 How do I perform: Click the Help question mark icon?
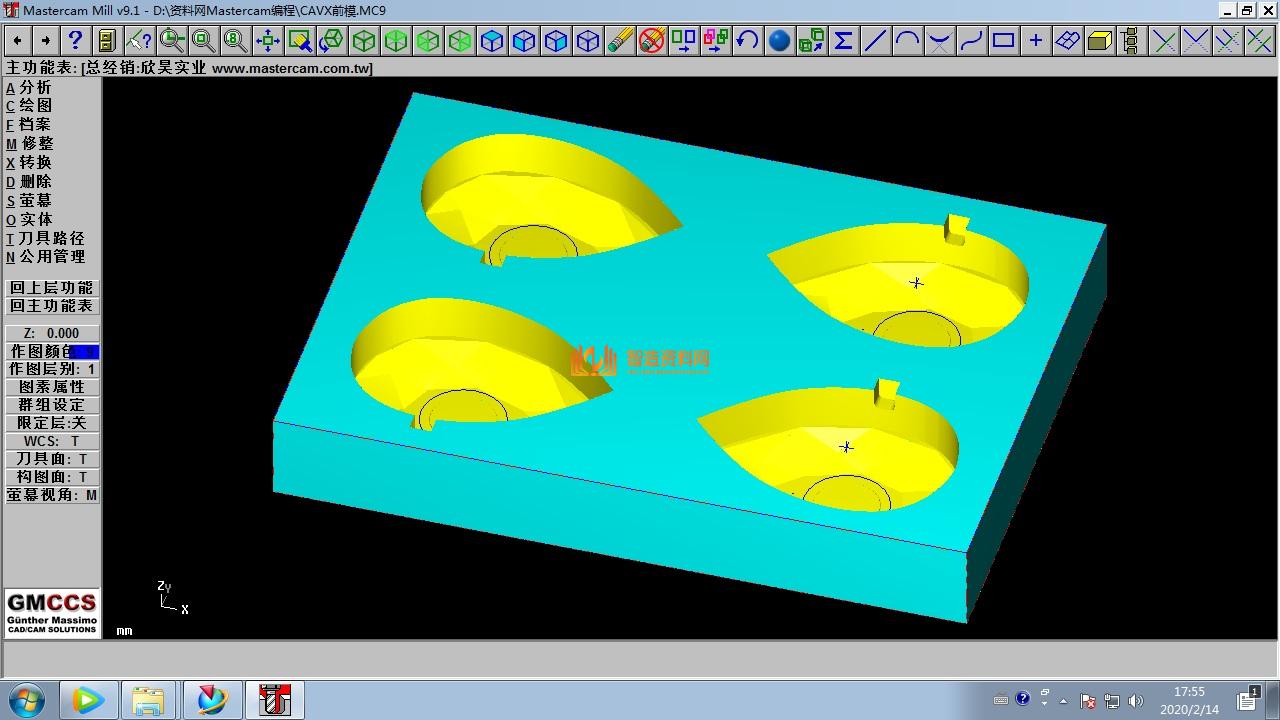click(x=75, y=40)
